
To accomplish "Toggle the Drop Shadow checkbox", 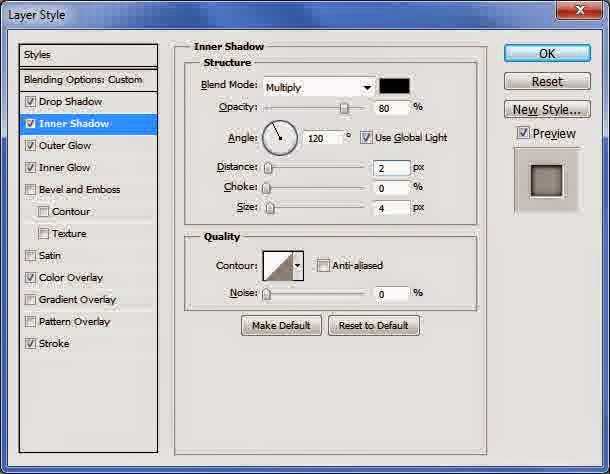I will click(30, 102).
